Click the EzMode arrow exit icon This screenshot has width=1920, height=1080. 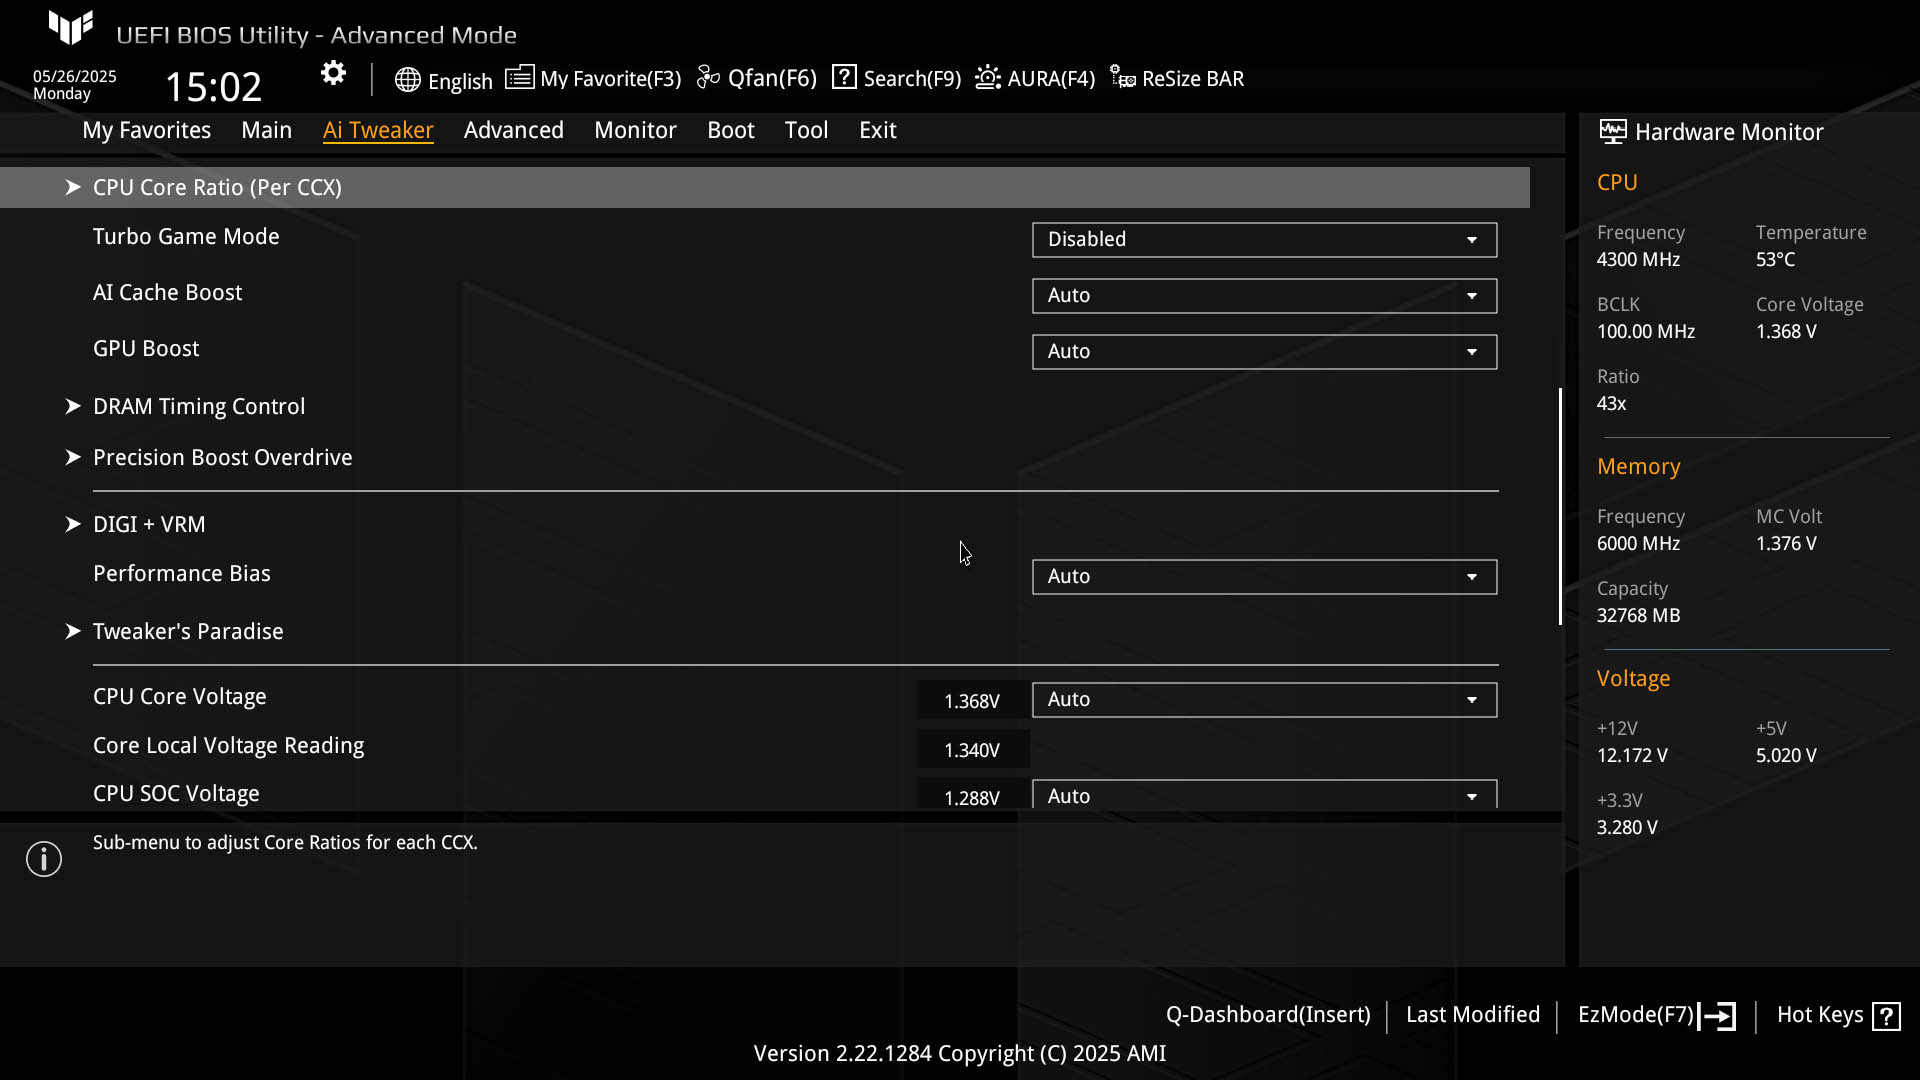coord(1717,1016)
